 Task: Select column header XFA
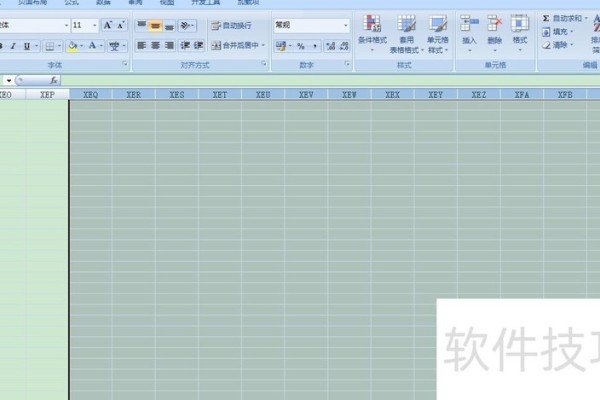click(x=522, y=95)
